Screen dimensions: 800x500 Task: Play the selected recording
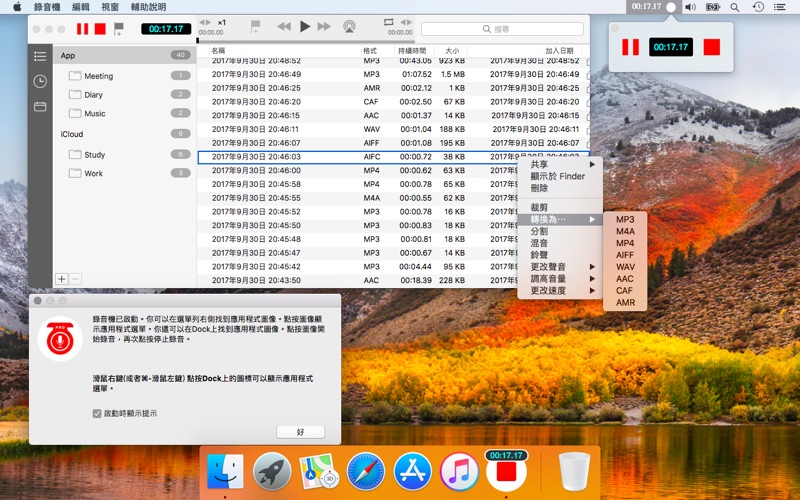[x=305, y=27]
